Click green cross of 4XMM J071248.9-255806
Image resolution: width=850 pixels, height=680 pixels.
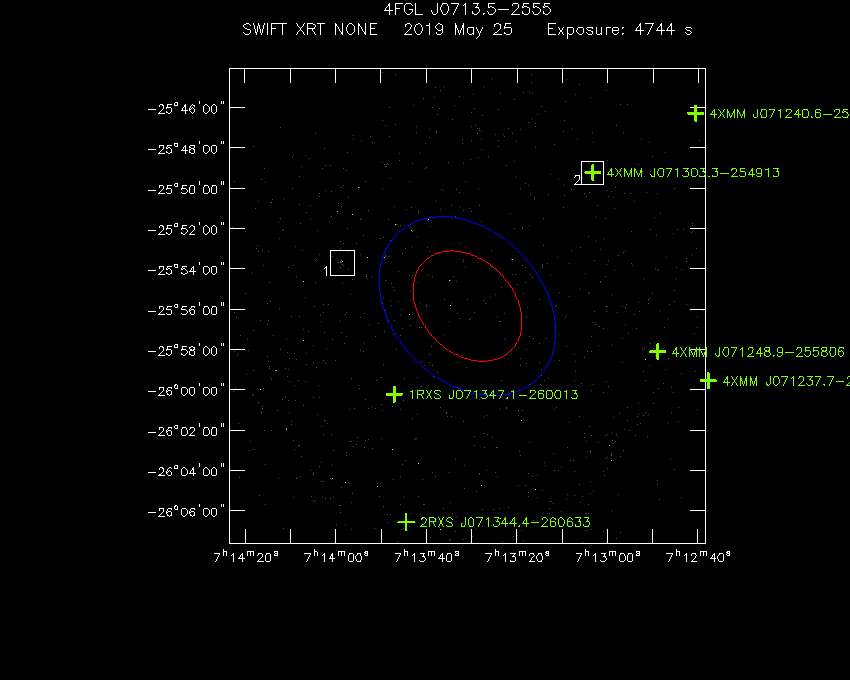(658, 352)
